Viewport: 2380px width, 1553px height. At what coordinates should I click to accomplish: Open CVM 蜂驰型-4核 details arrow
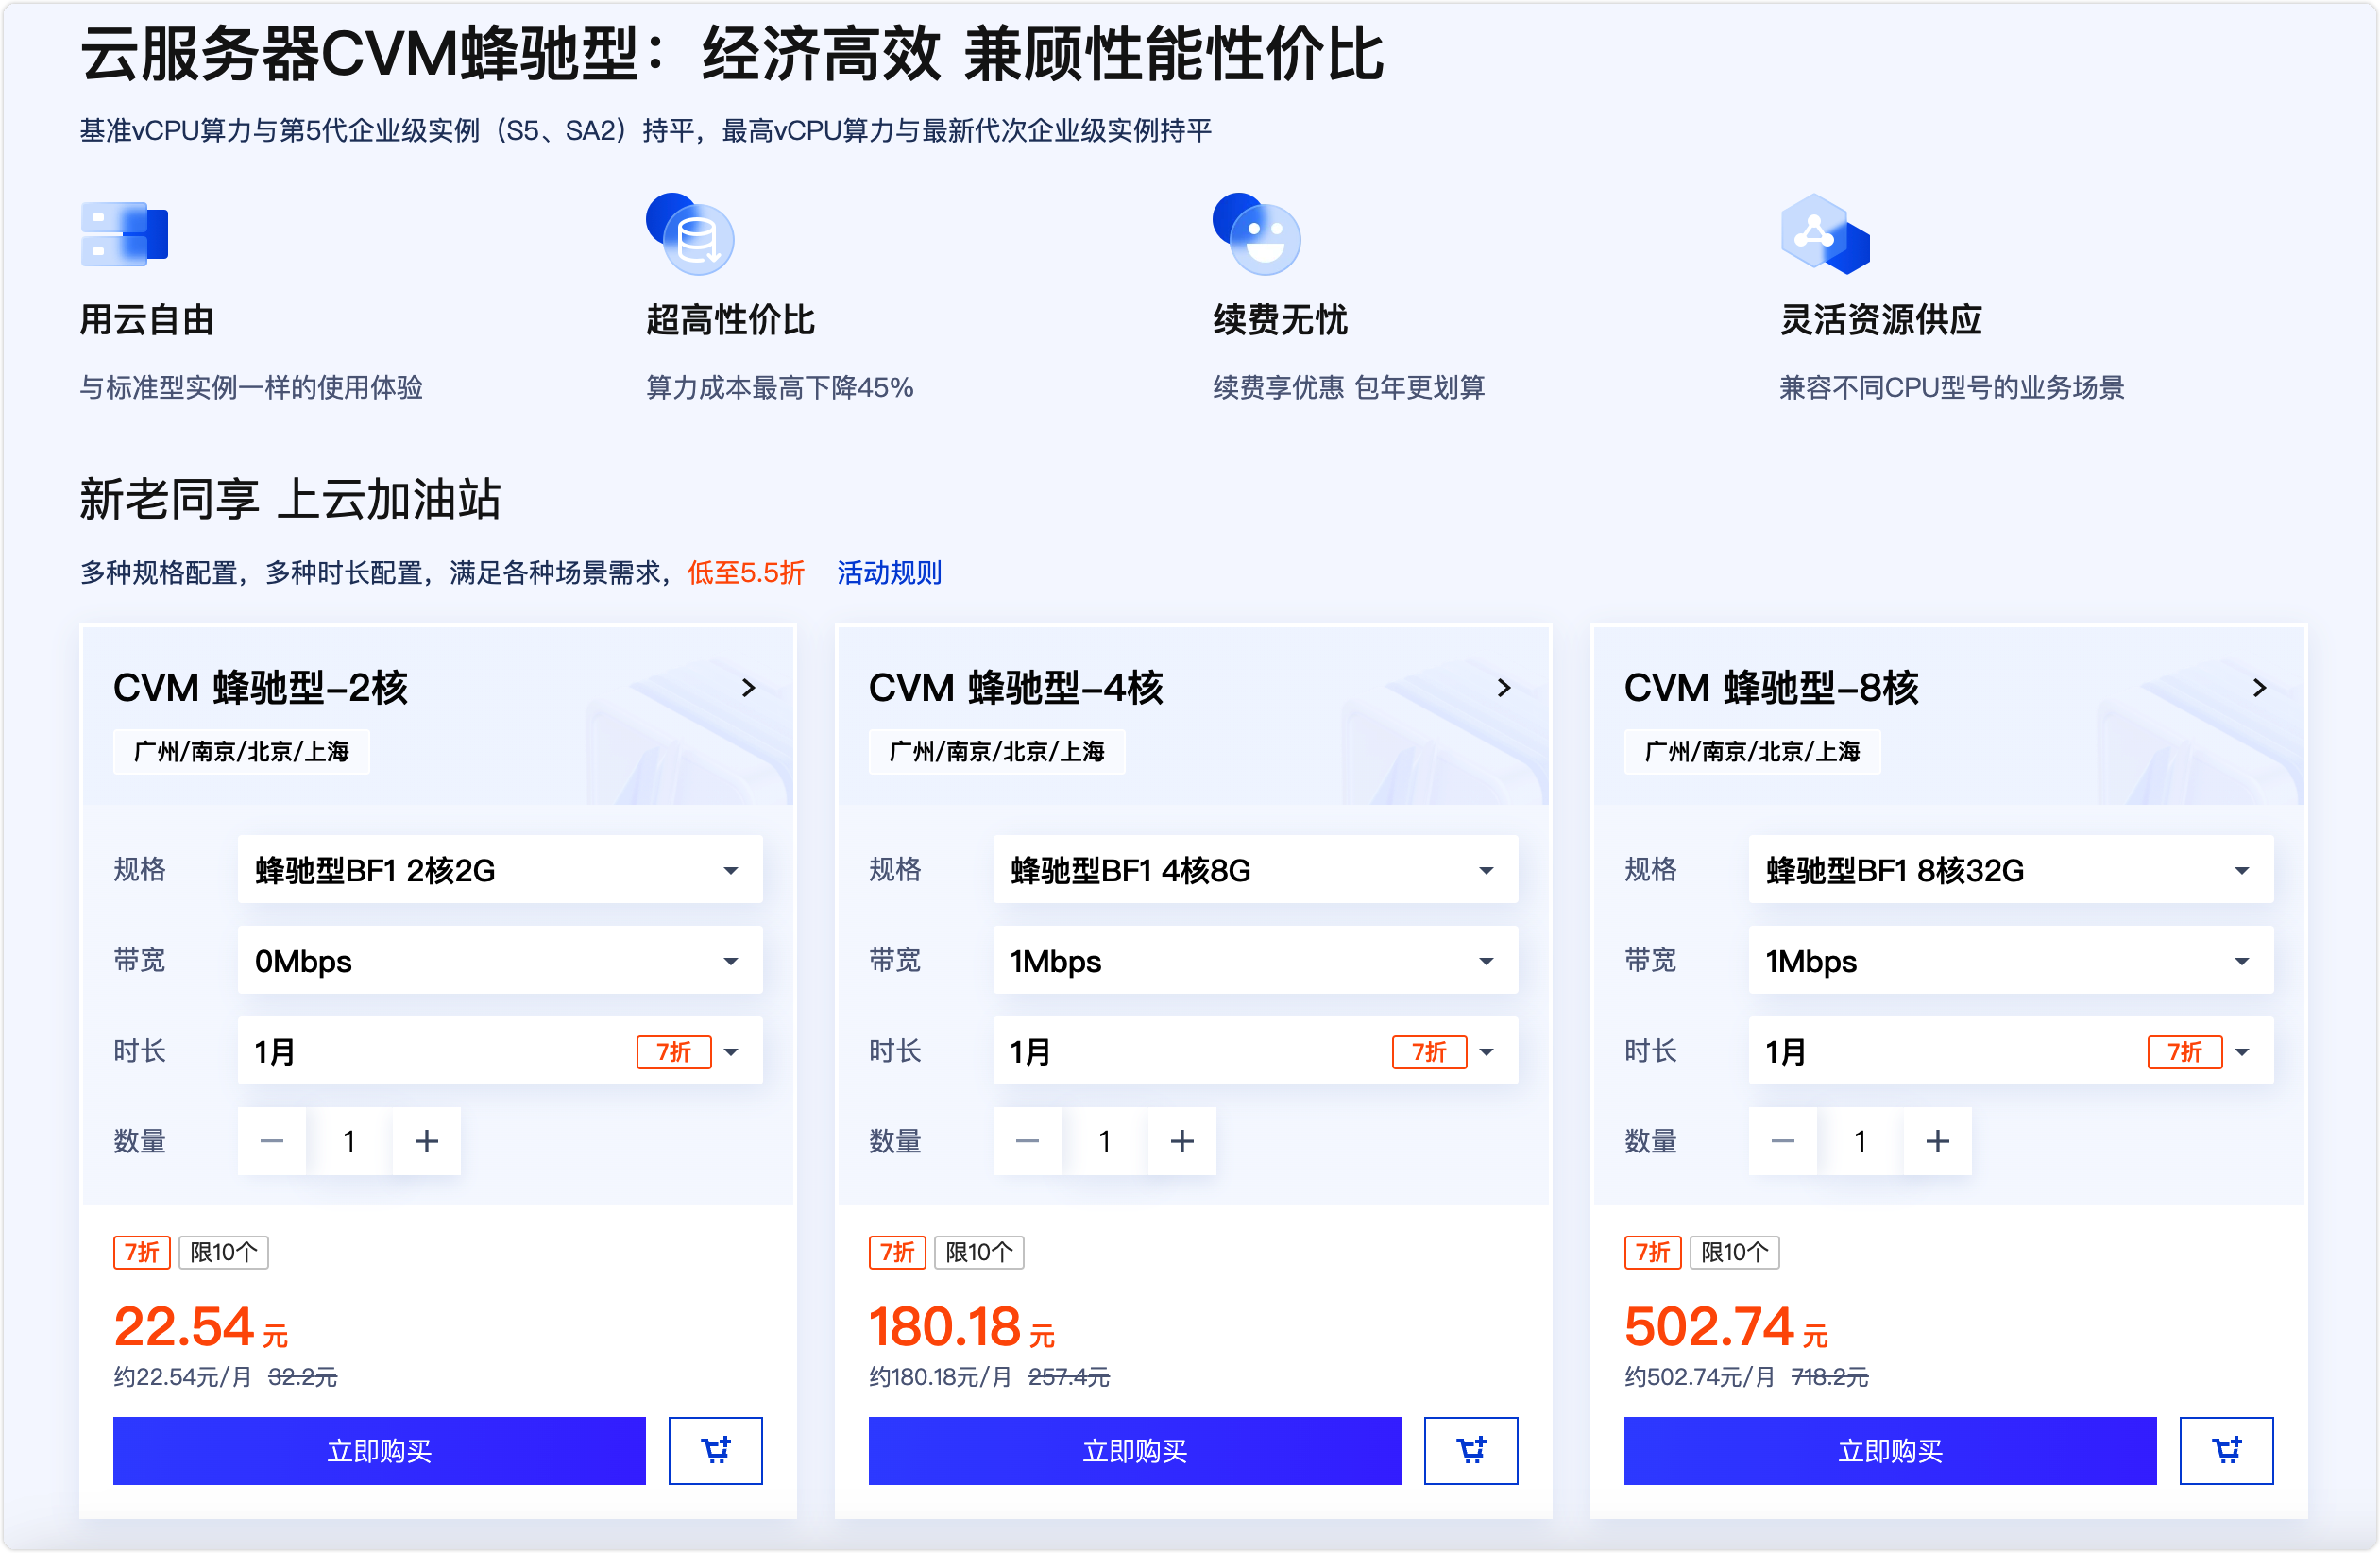(x=1504, y=687)
